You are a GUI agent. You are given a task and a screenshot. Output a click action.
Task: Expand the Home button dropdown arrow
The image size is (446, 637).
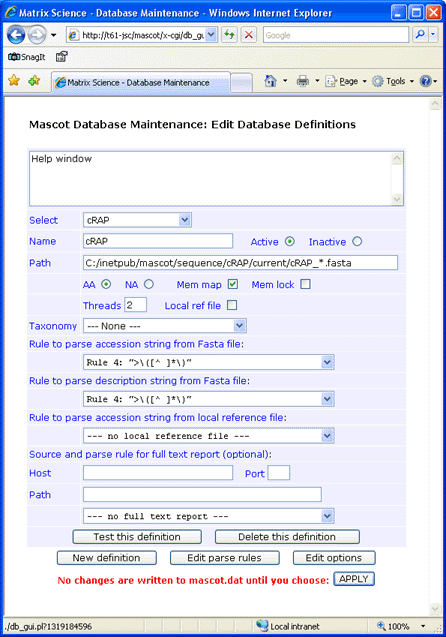click(285, 81)
